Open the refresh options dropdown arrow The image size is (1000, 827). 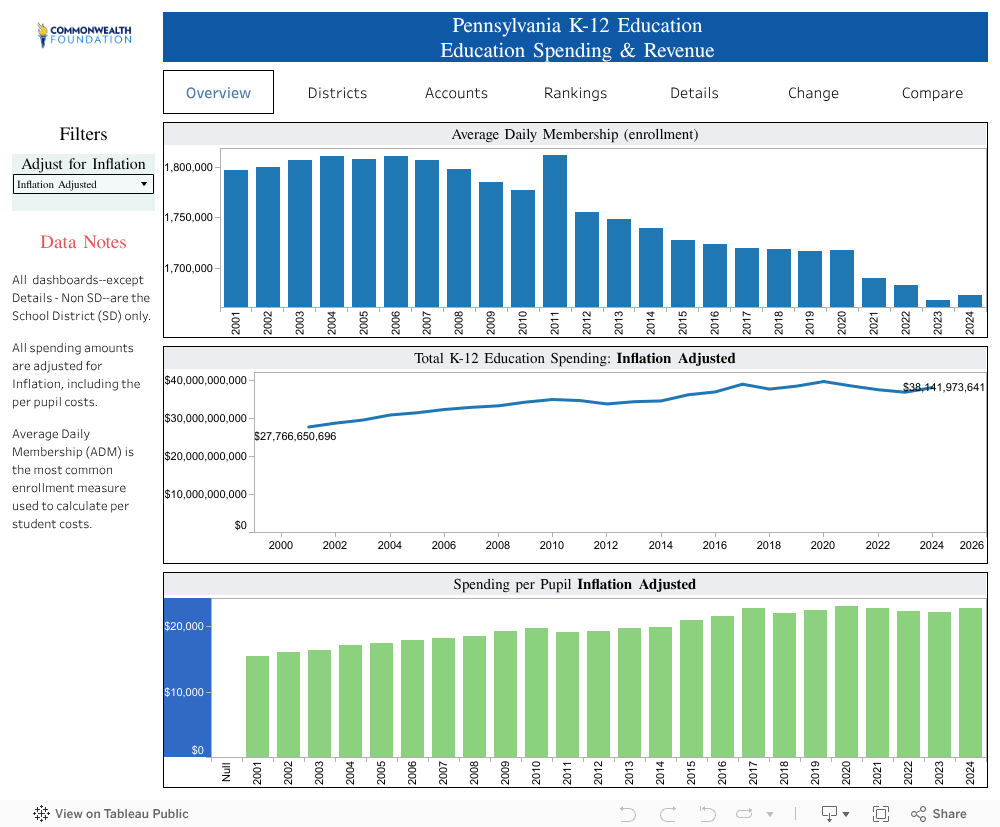coord(769,814)
